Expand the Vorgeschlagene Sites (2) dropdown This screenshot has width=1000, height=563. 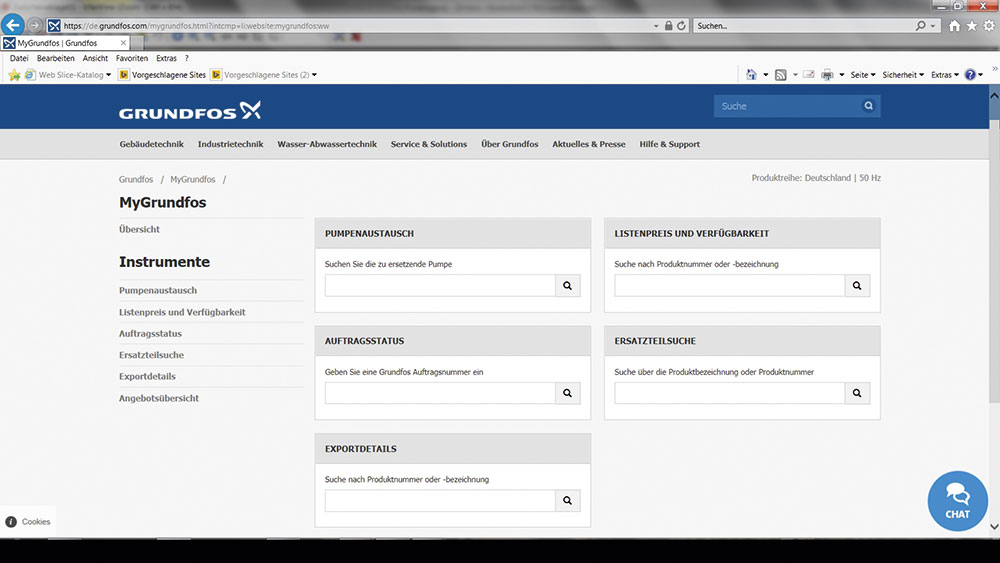[x=314, y=75]
